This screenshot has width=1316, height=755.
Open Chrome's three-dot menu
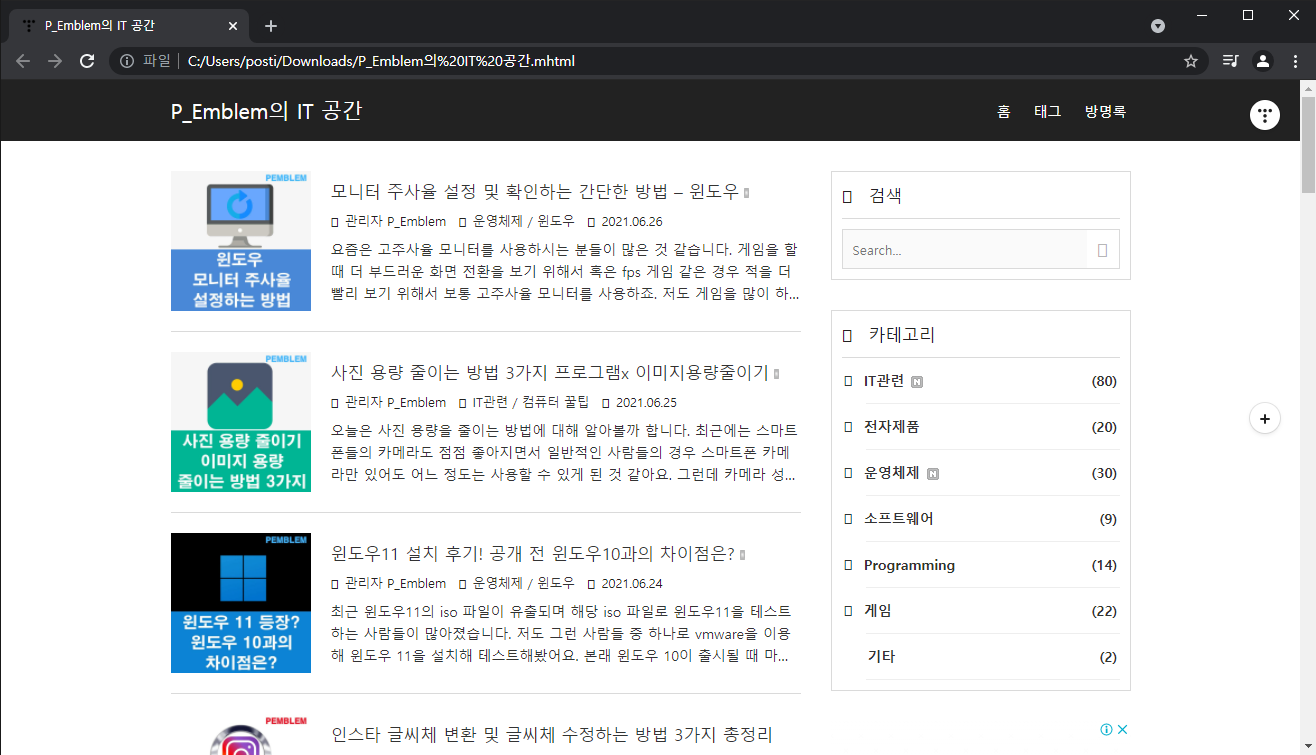click(x=1297, y=60)
